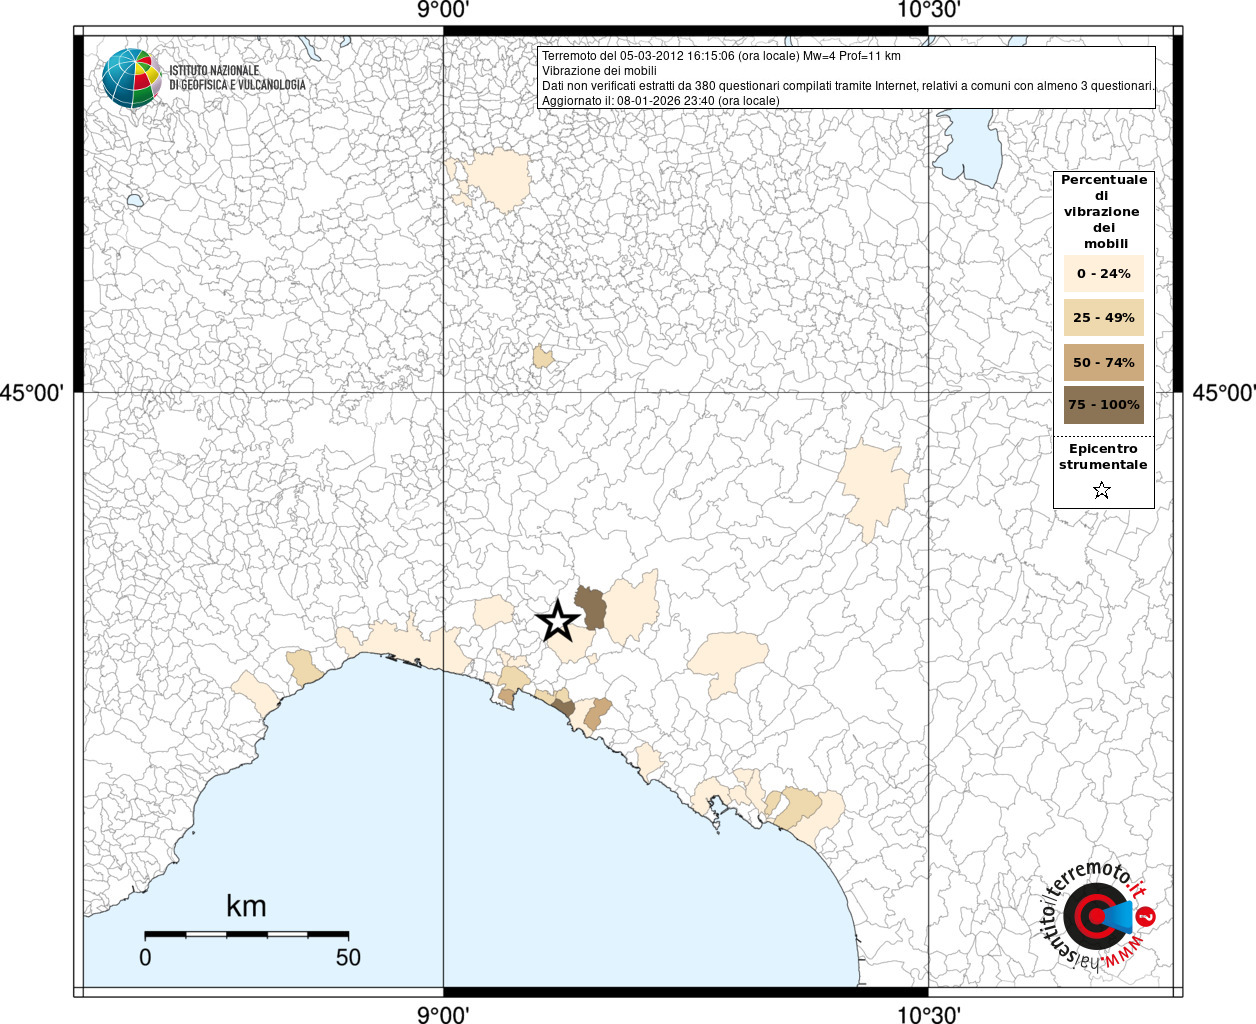Image resolution: width=1256 pixels, height=1024 pixels.
Task: Click the haisentitoilterremoto.it target logo
Action: (1100, 915)
